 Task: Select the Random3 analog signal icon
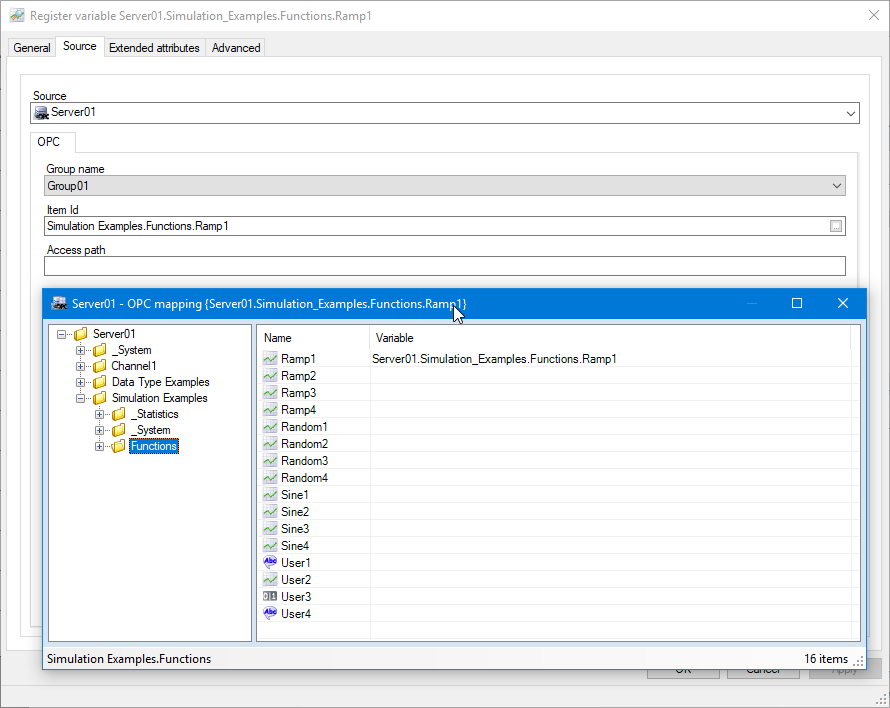pyautogui.click(x=270, y=460)
